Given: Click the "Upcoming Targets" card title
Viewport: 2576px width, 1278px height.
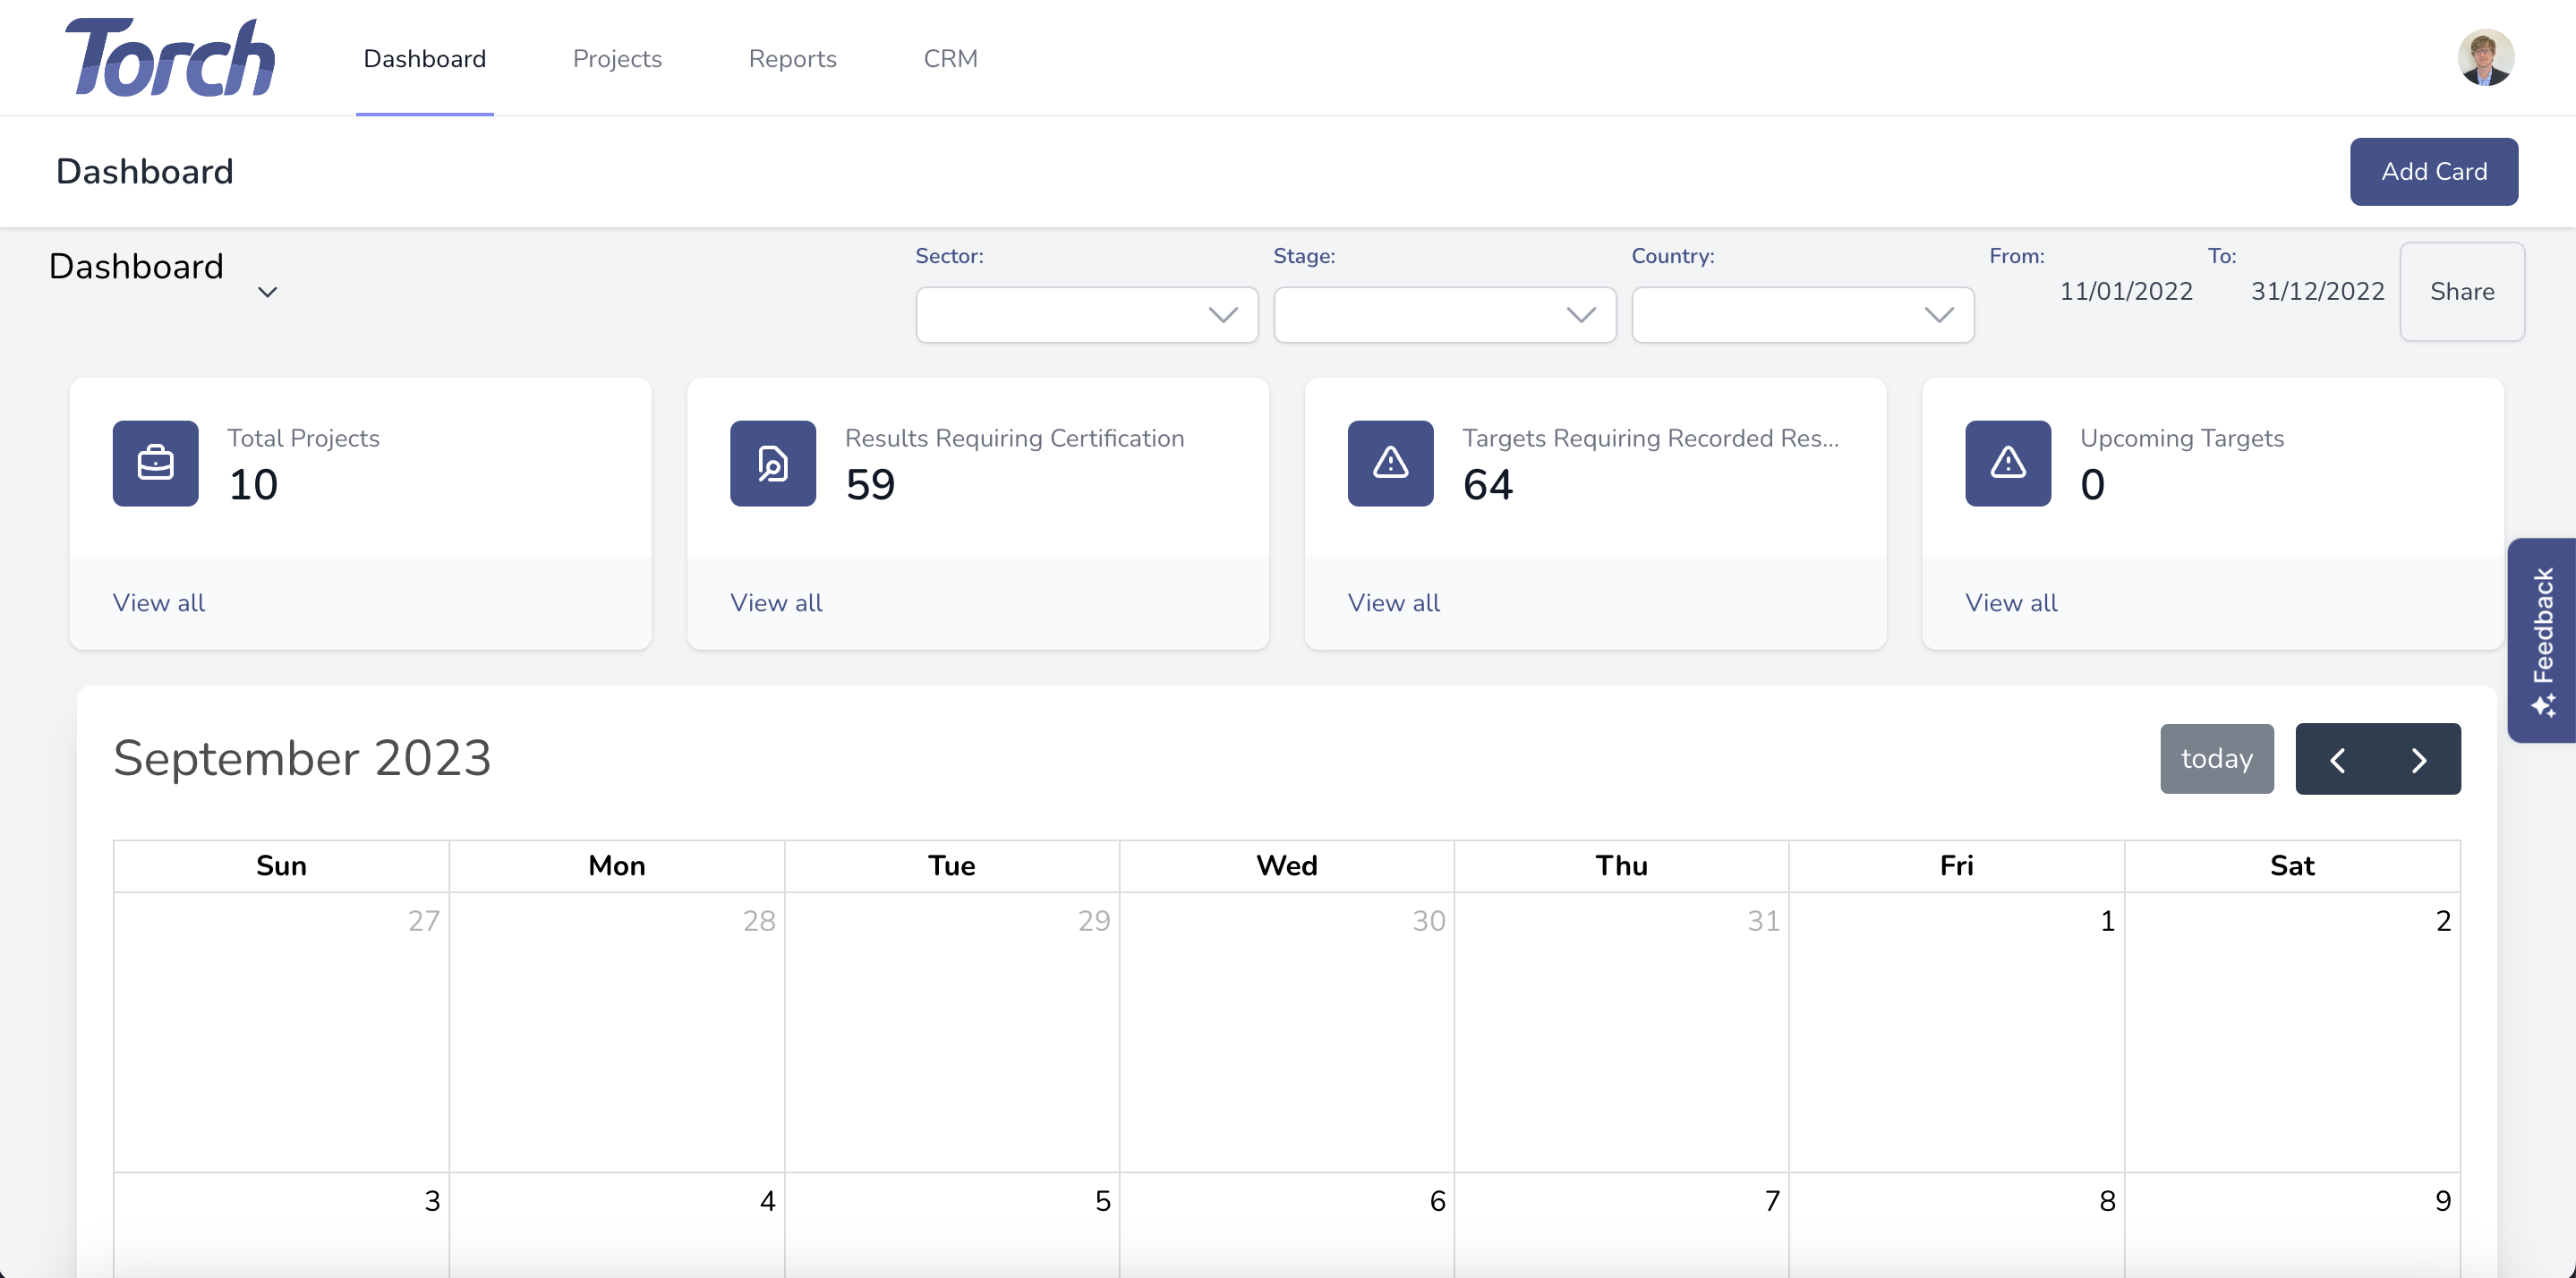Looking at the screenshot, I should pos(2182,438).
